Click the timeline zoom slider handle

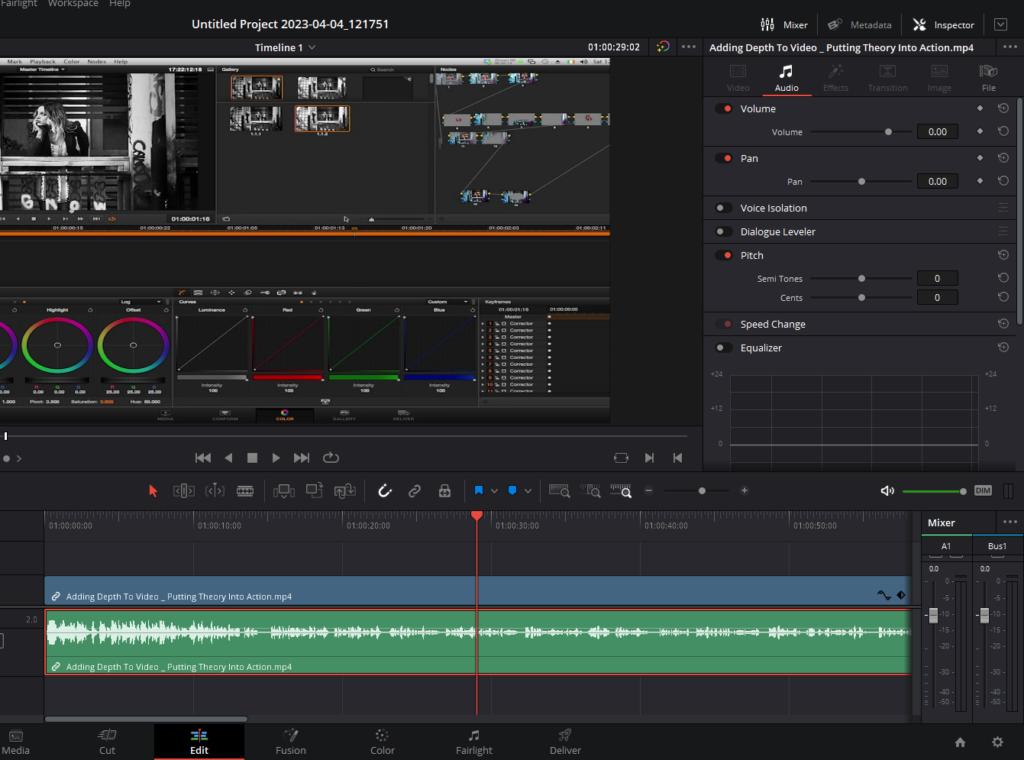click(x=702, y=491)
